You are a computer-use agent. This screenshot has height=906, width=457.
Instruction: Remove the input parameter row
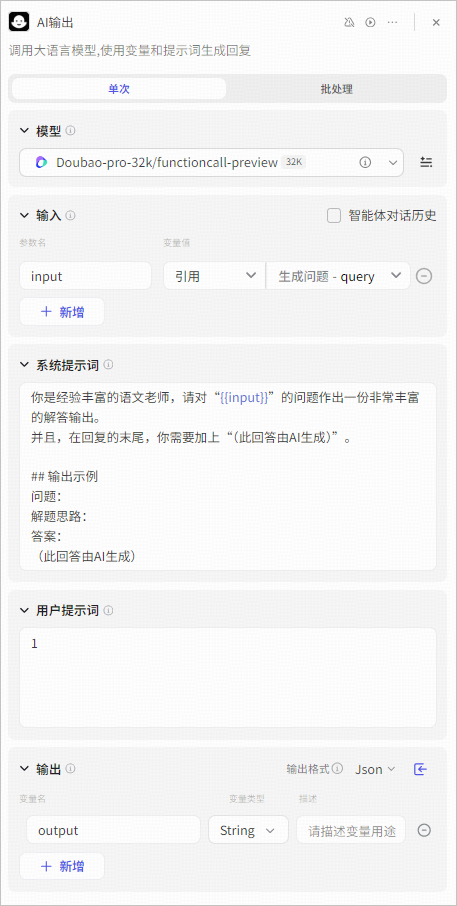[x=424, y=276]
